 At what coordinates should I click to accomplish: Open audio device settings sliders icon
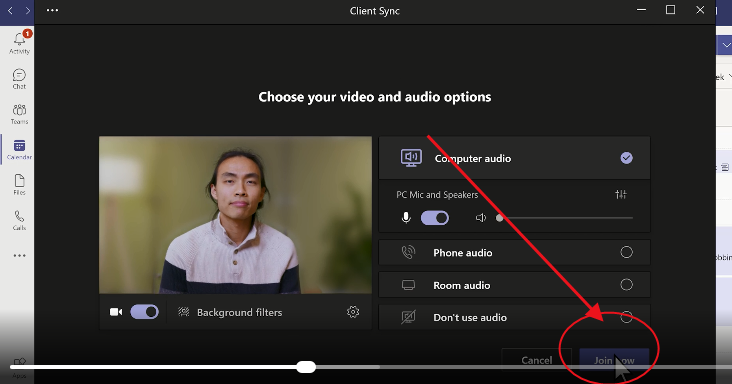pos(620,194)
